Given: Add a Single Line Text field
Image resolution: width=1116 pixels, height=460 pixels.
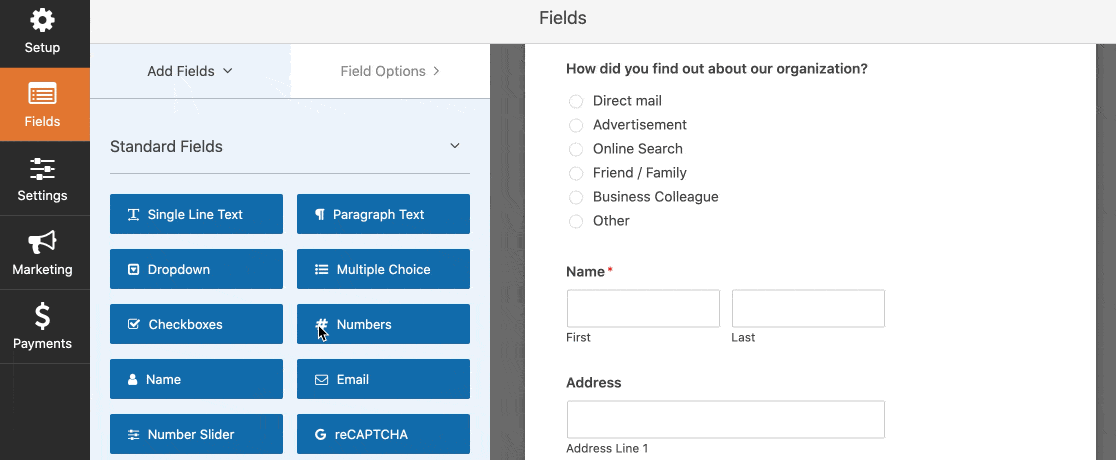Looking at the screenshot, I should point(196,214).
